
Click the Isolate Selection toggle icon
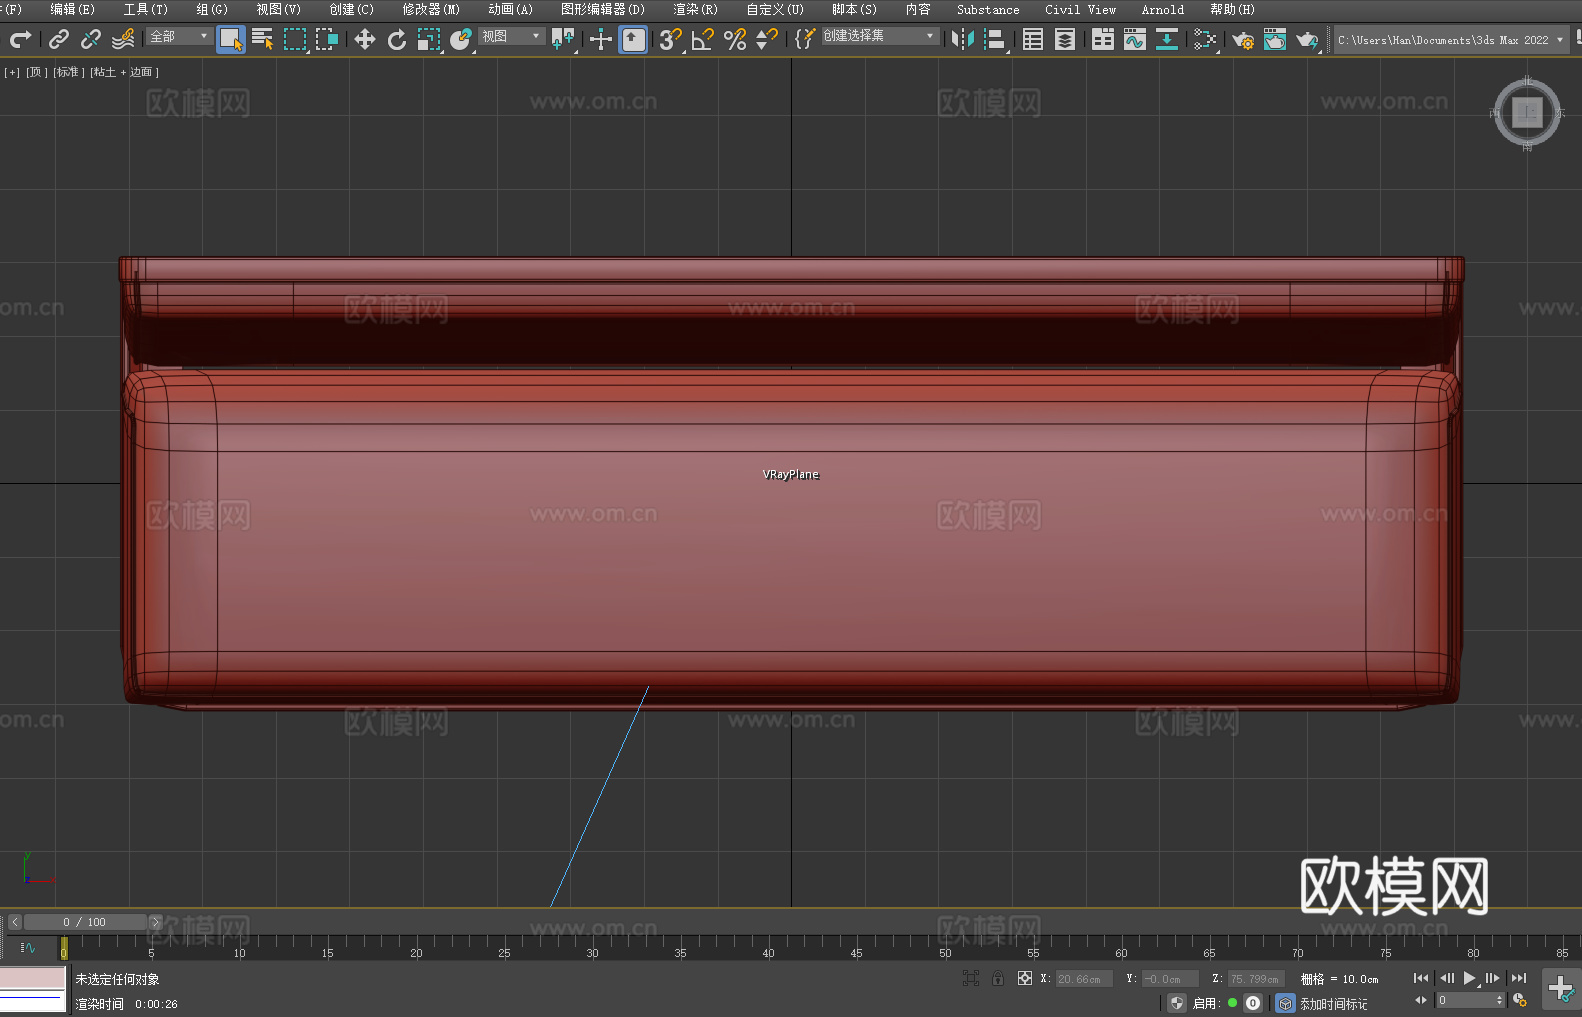click(x=970, y=978)
